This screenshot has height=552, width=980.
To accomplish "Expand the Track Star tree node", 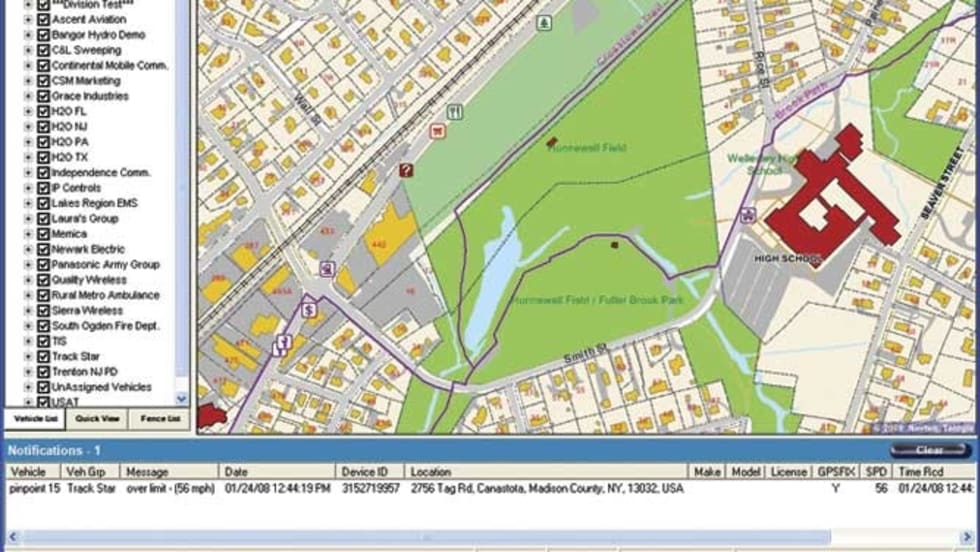I will tap(28, 357).
